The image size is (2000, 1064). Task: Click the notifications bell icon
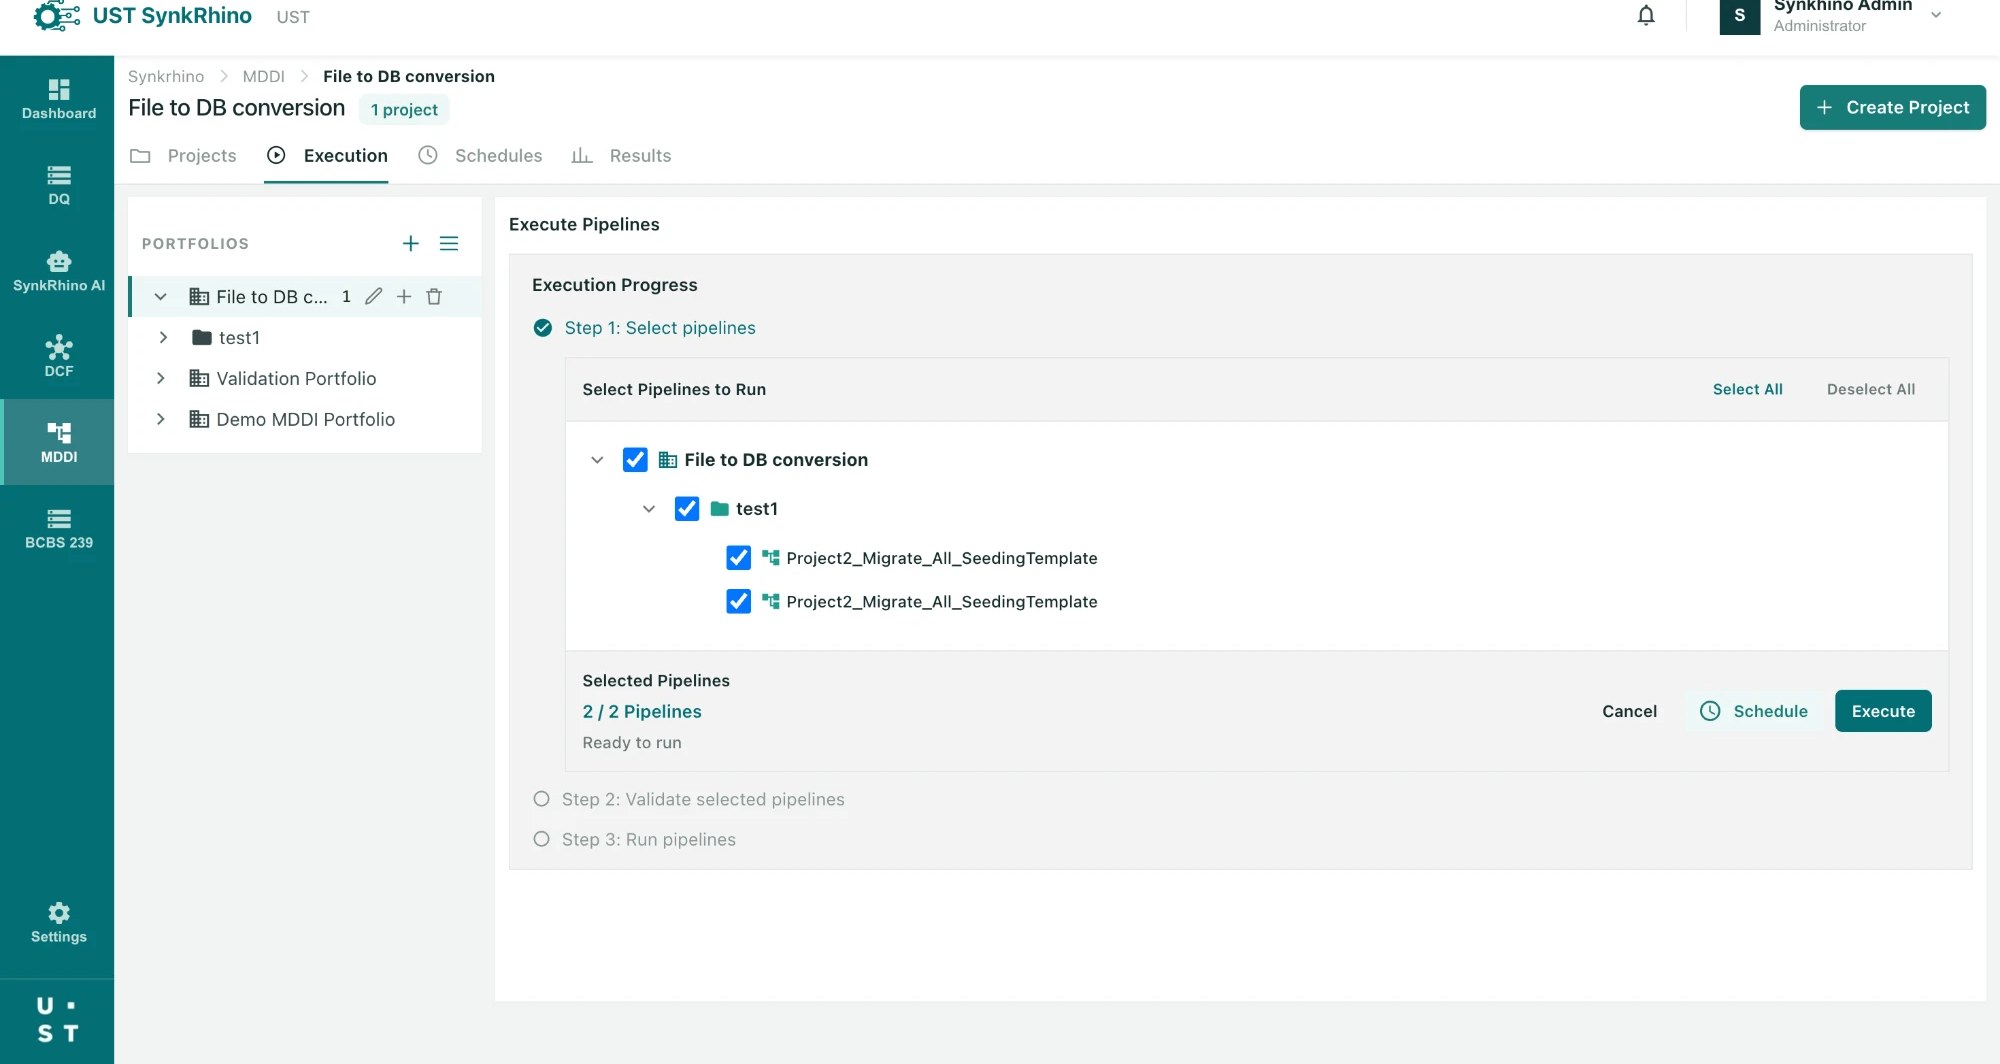[x=1646, y=16]
